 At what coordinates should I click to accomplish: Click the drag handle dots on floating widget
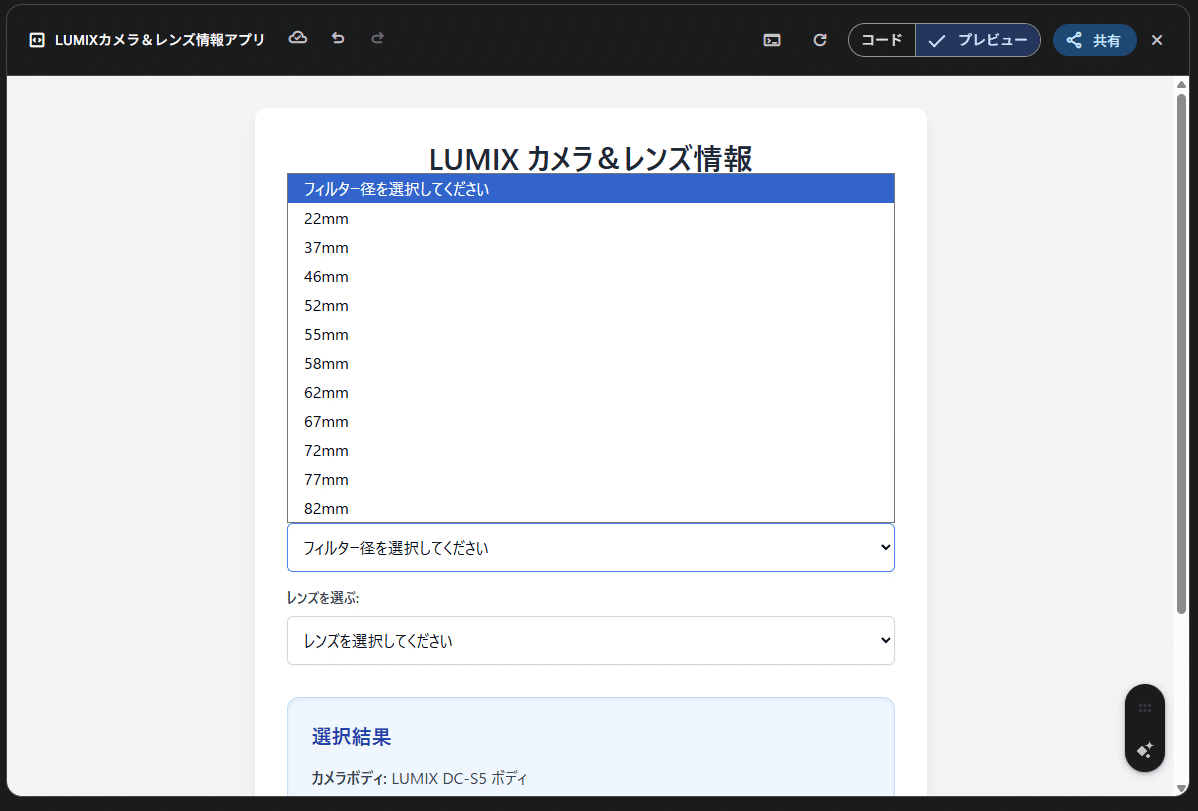click(x=1145, y=708)
